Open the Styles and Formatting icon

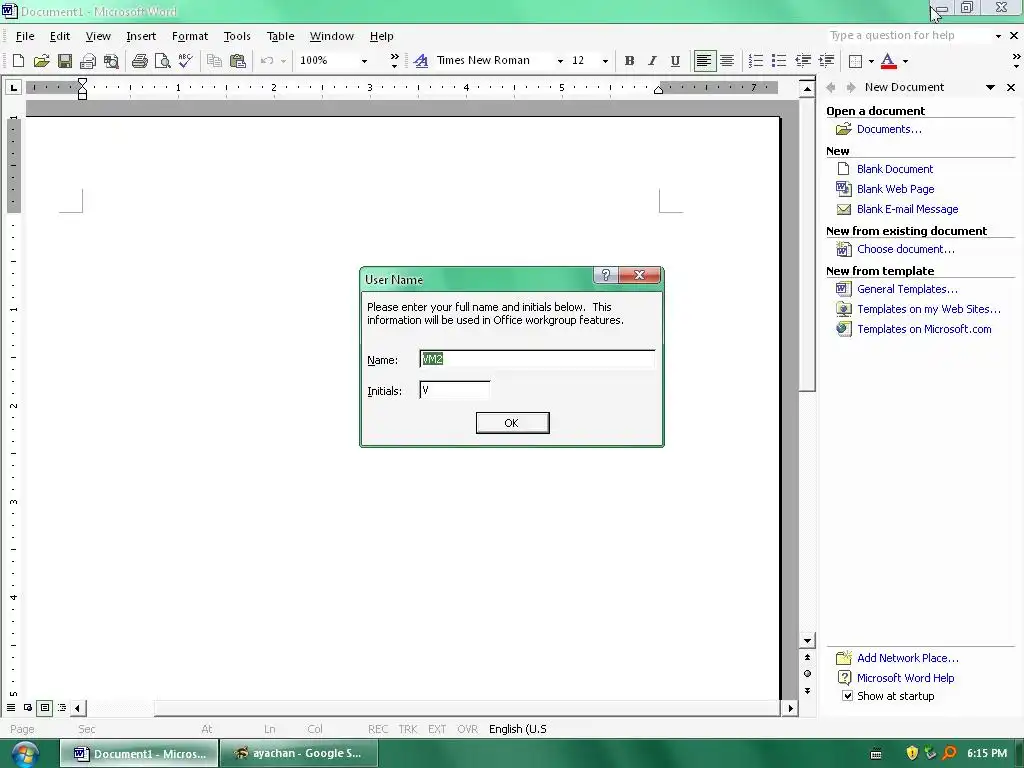(x=421, y=61)
